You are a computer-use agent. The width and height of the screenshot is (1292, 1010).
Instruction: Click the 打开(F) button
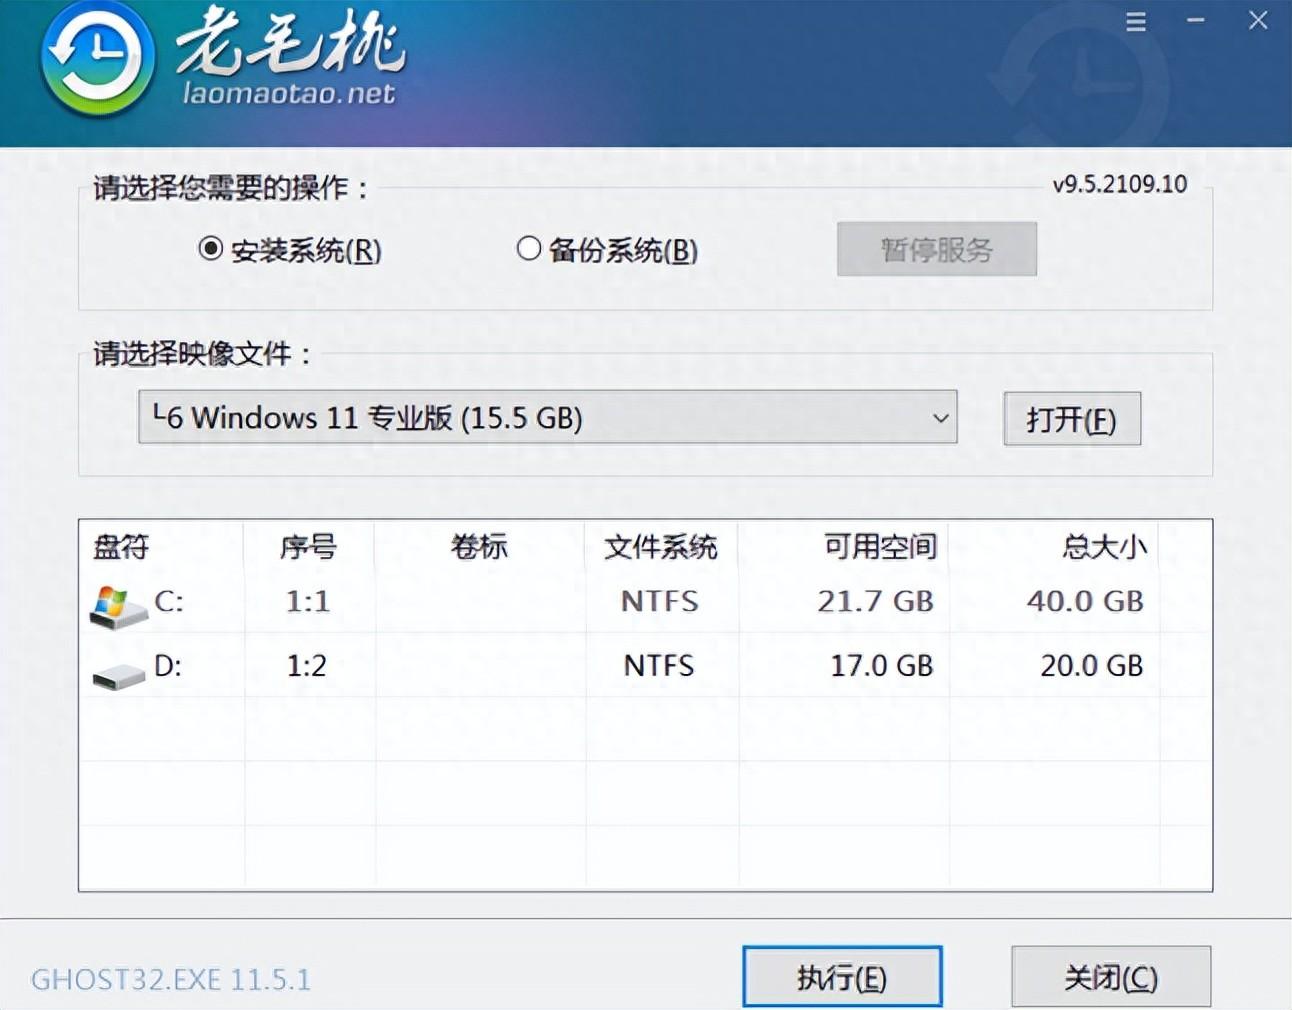1072,419
